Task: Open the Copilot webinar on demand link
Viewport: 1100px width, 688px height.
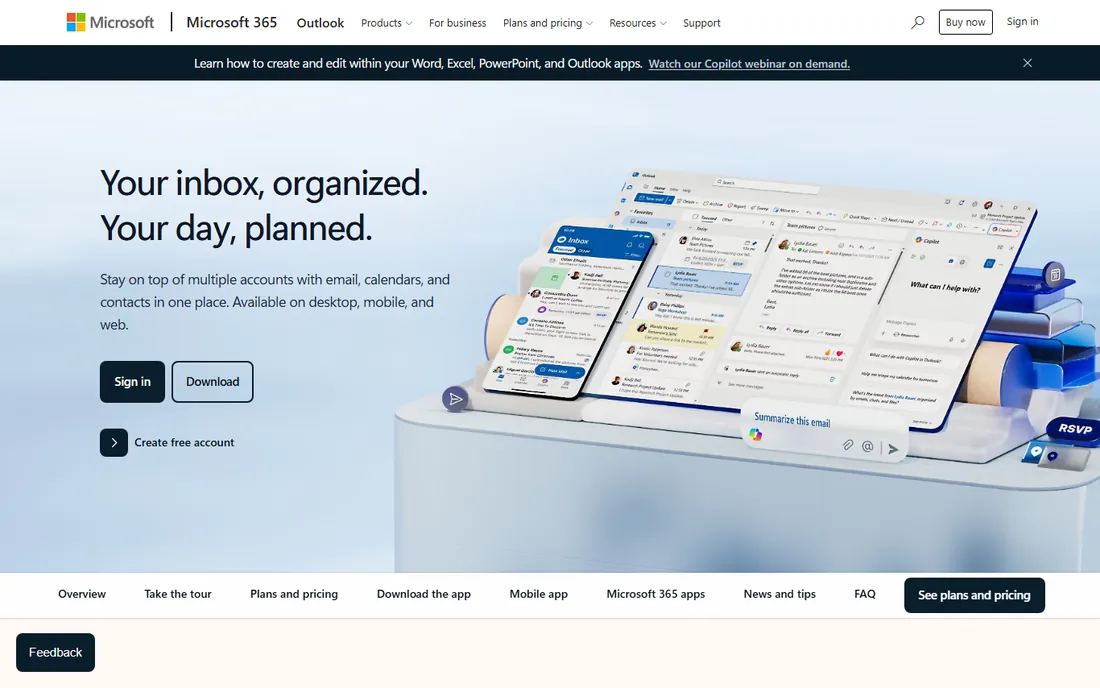Action: 749,64
